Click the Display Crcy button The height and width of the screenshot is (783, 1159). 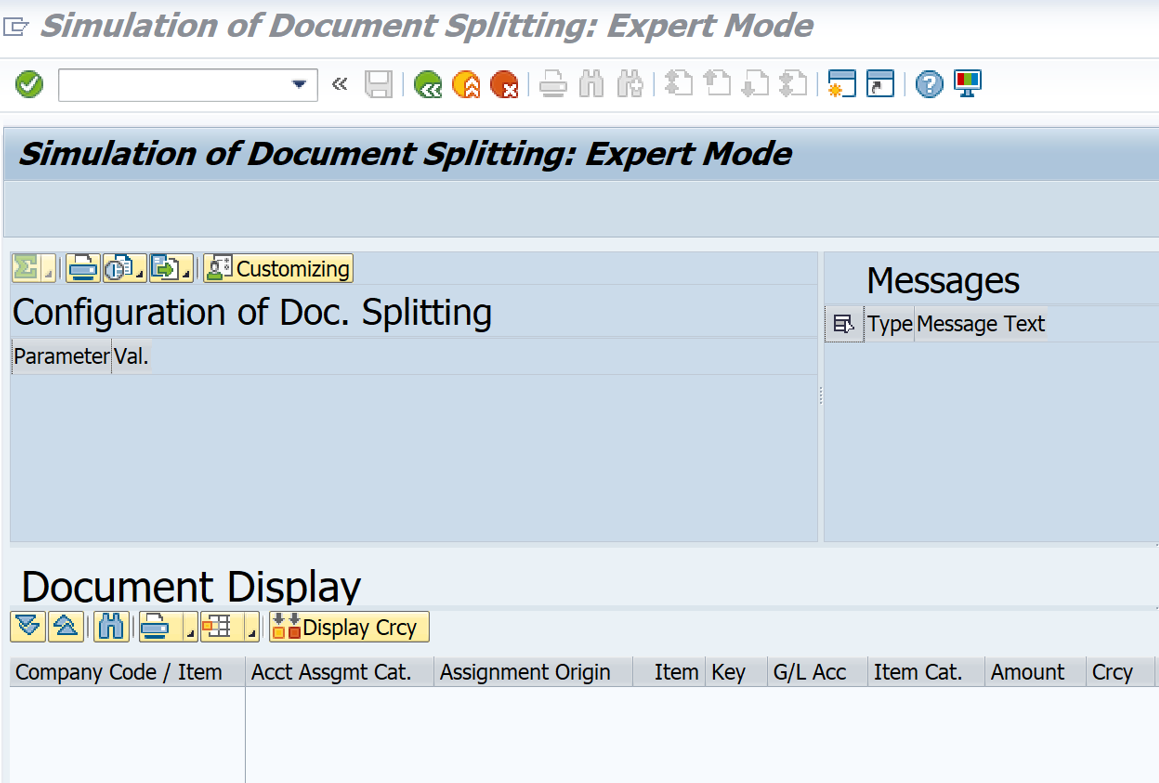point(350,627)
